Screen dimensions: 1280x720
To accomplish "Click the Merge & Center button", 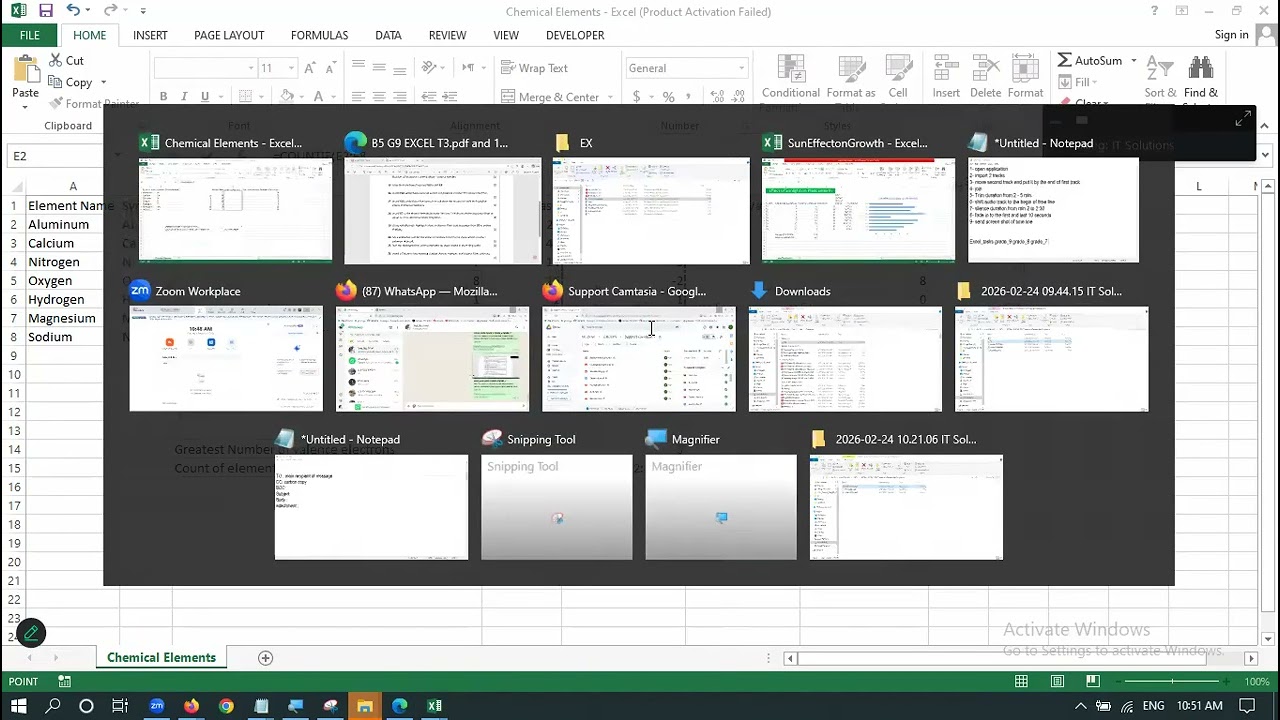I will coord(550,97).
